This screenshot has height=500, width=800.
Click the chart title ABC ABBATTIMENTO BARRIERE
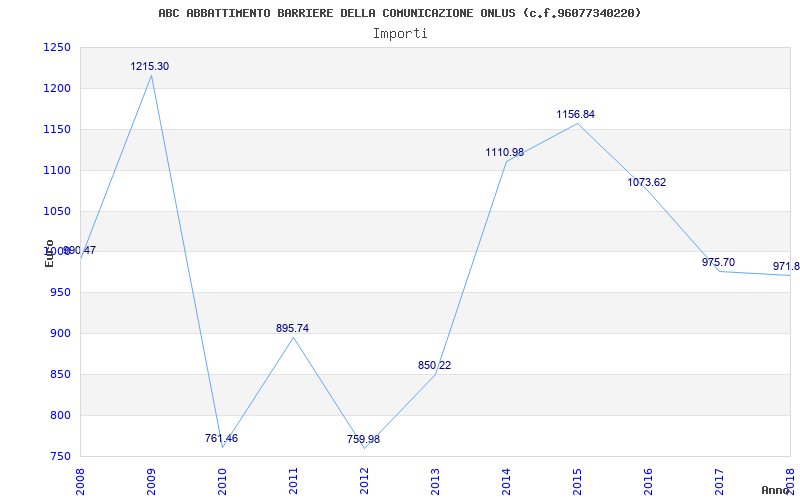pyautogui.click(x=399, y=13)
